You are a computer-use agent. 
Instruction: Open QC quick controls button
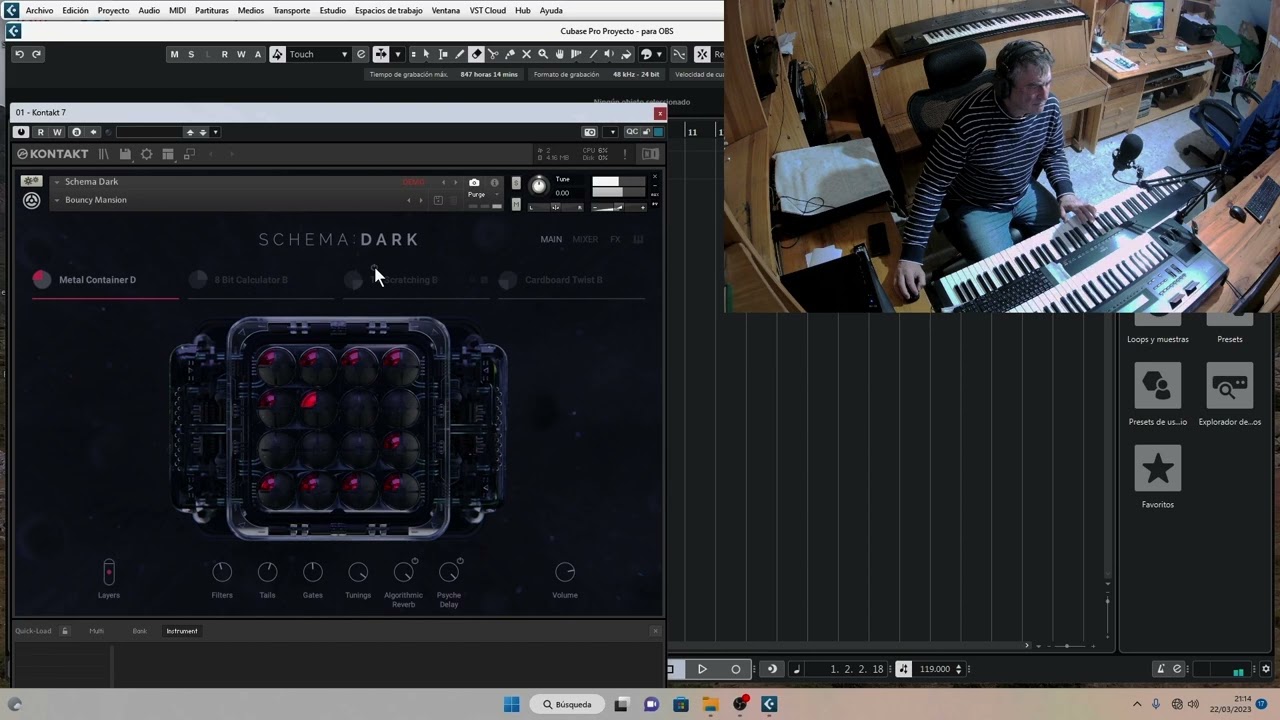coord(632,132)
